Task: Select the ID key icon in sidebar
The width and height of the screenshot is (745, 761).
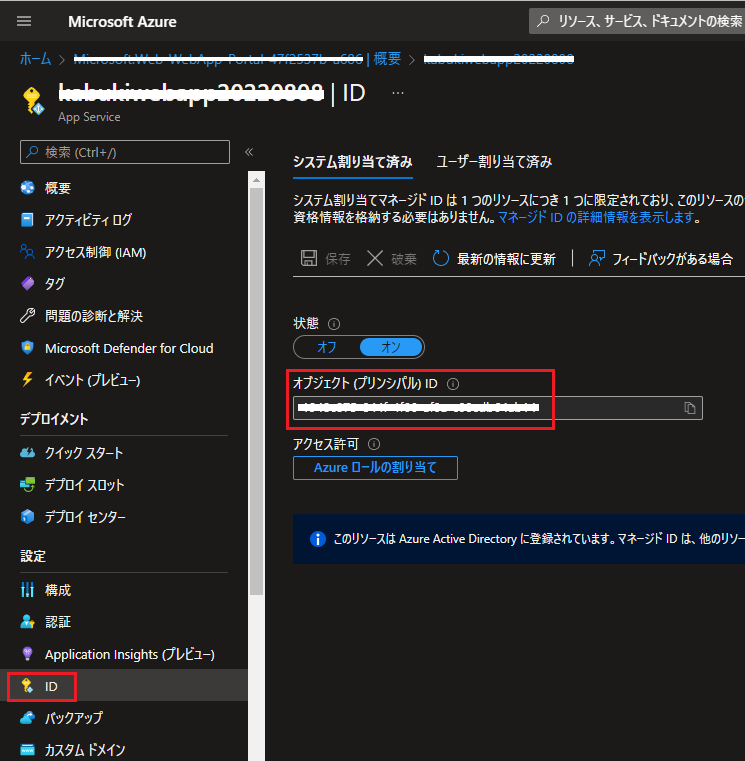Action: [28, 686]
